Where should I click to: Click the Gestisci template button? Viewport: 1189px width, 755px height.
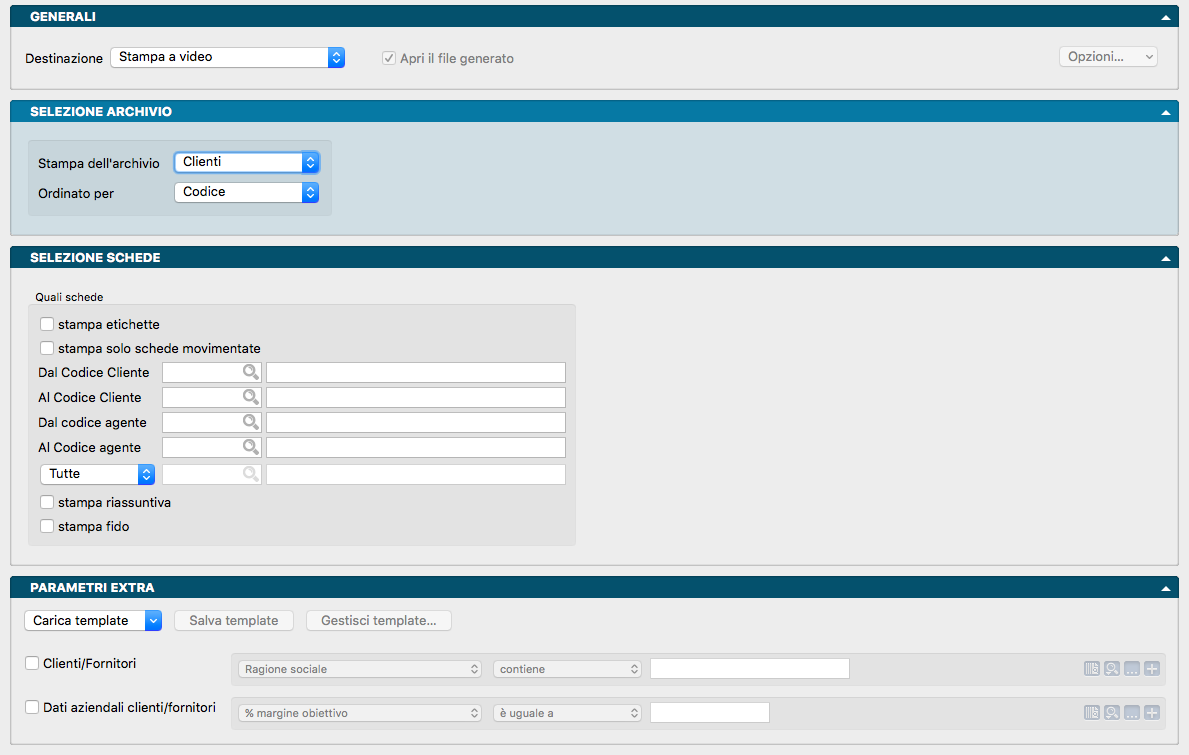[x=378, y=621]
